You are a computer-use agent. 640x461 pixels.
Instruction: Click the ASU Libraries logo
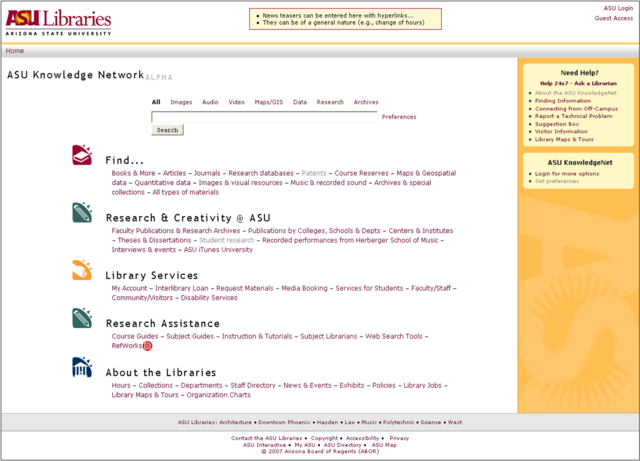(58, 23)
